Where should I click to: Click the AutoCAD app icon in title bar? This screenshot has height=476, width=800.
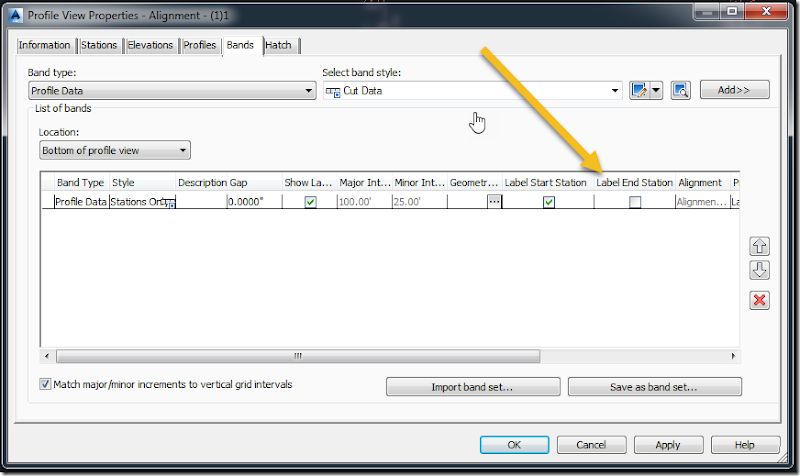pos(16,15)
